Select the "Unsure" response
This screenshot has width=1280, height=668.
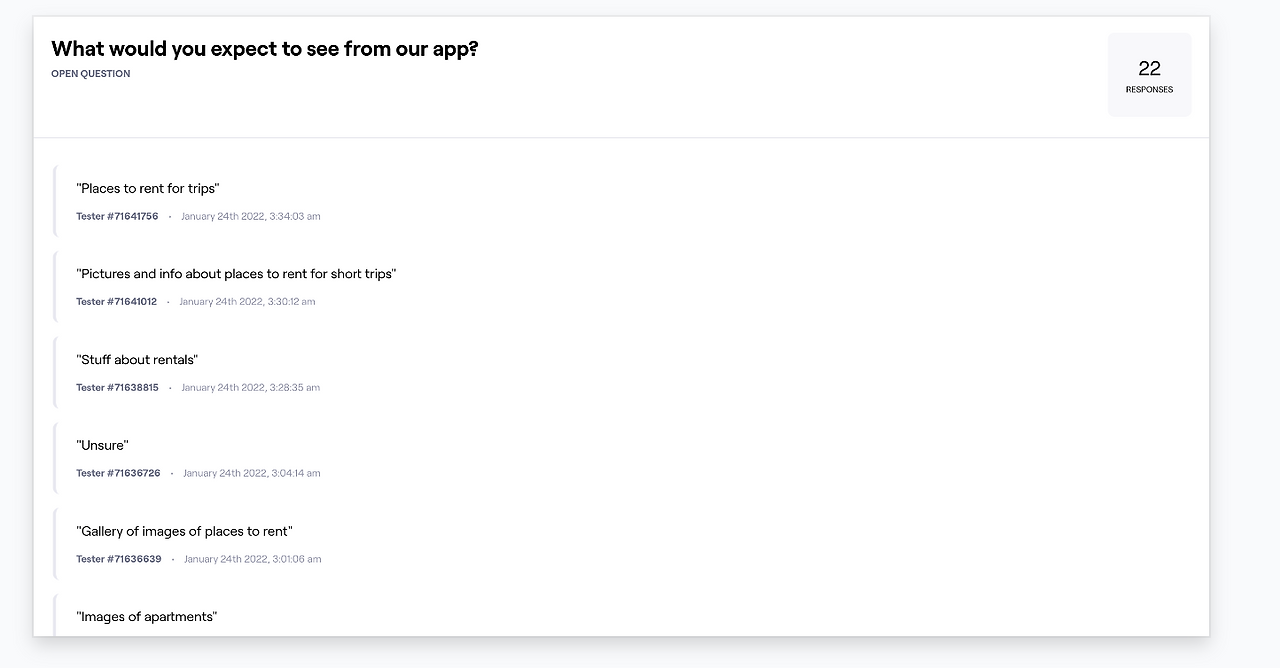coord(102,446)
